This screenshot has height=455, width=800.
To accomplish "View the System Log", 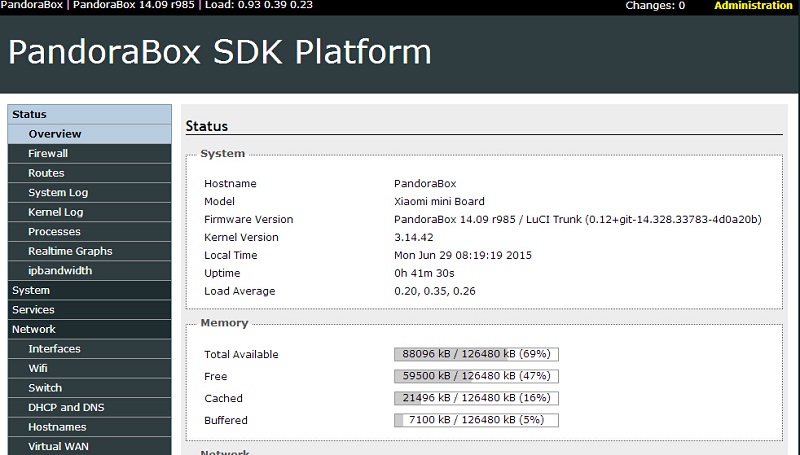I will point(89,193).
